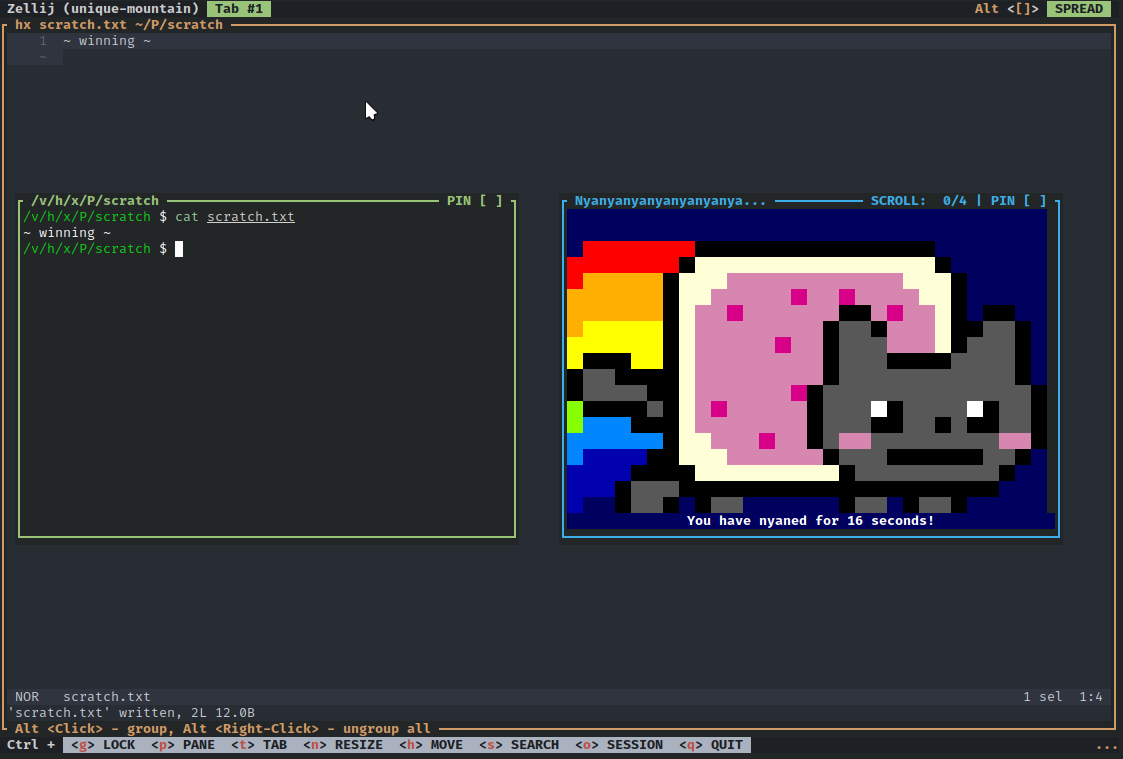Click the SPREAD layout indicator
1123x759 pixels.
(1079, 9)
